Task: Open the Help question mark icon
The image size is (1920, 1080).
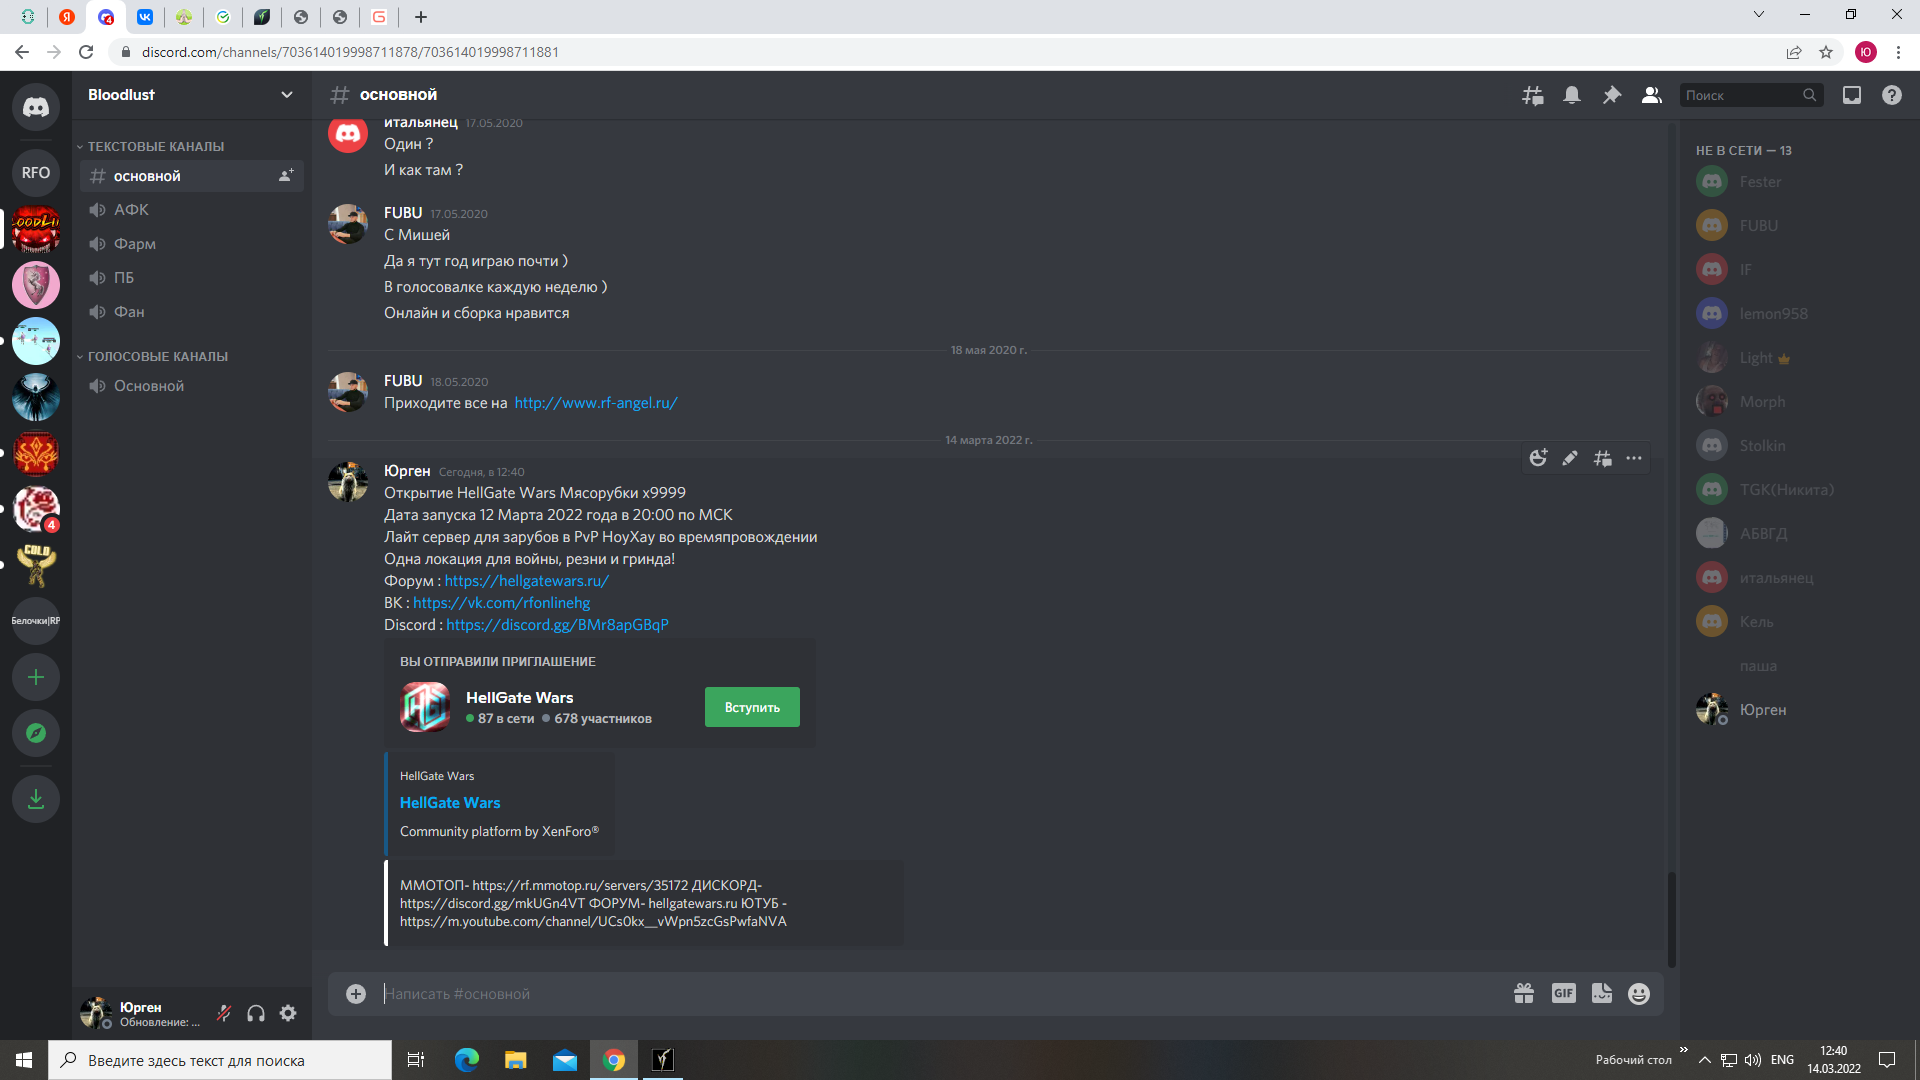Action: [1892, 95]
